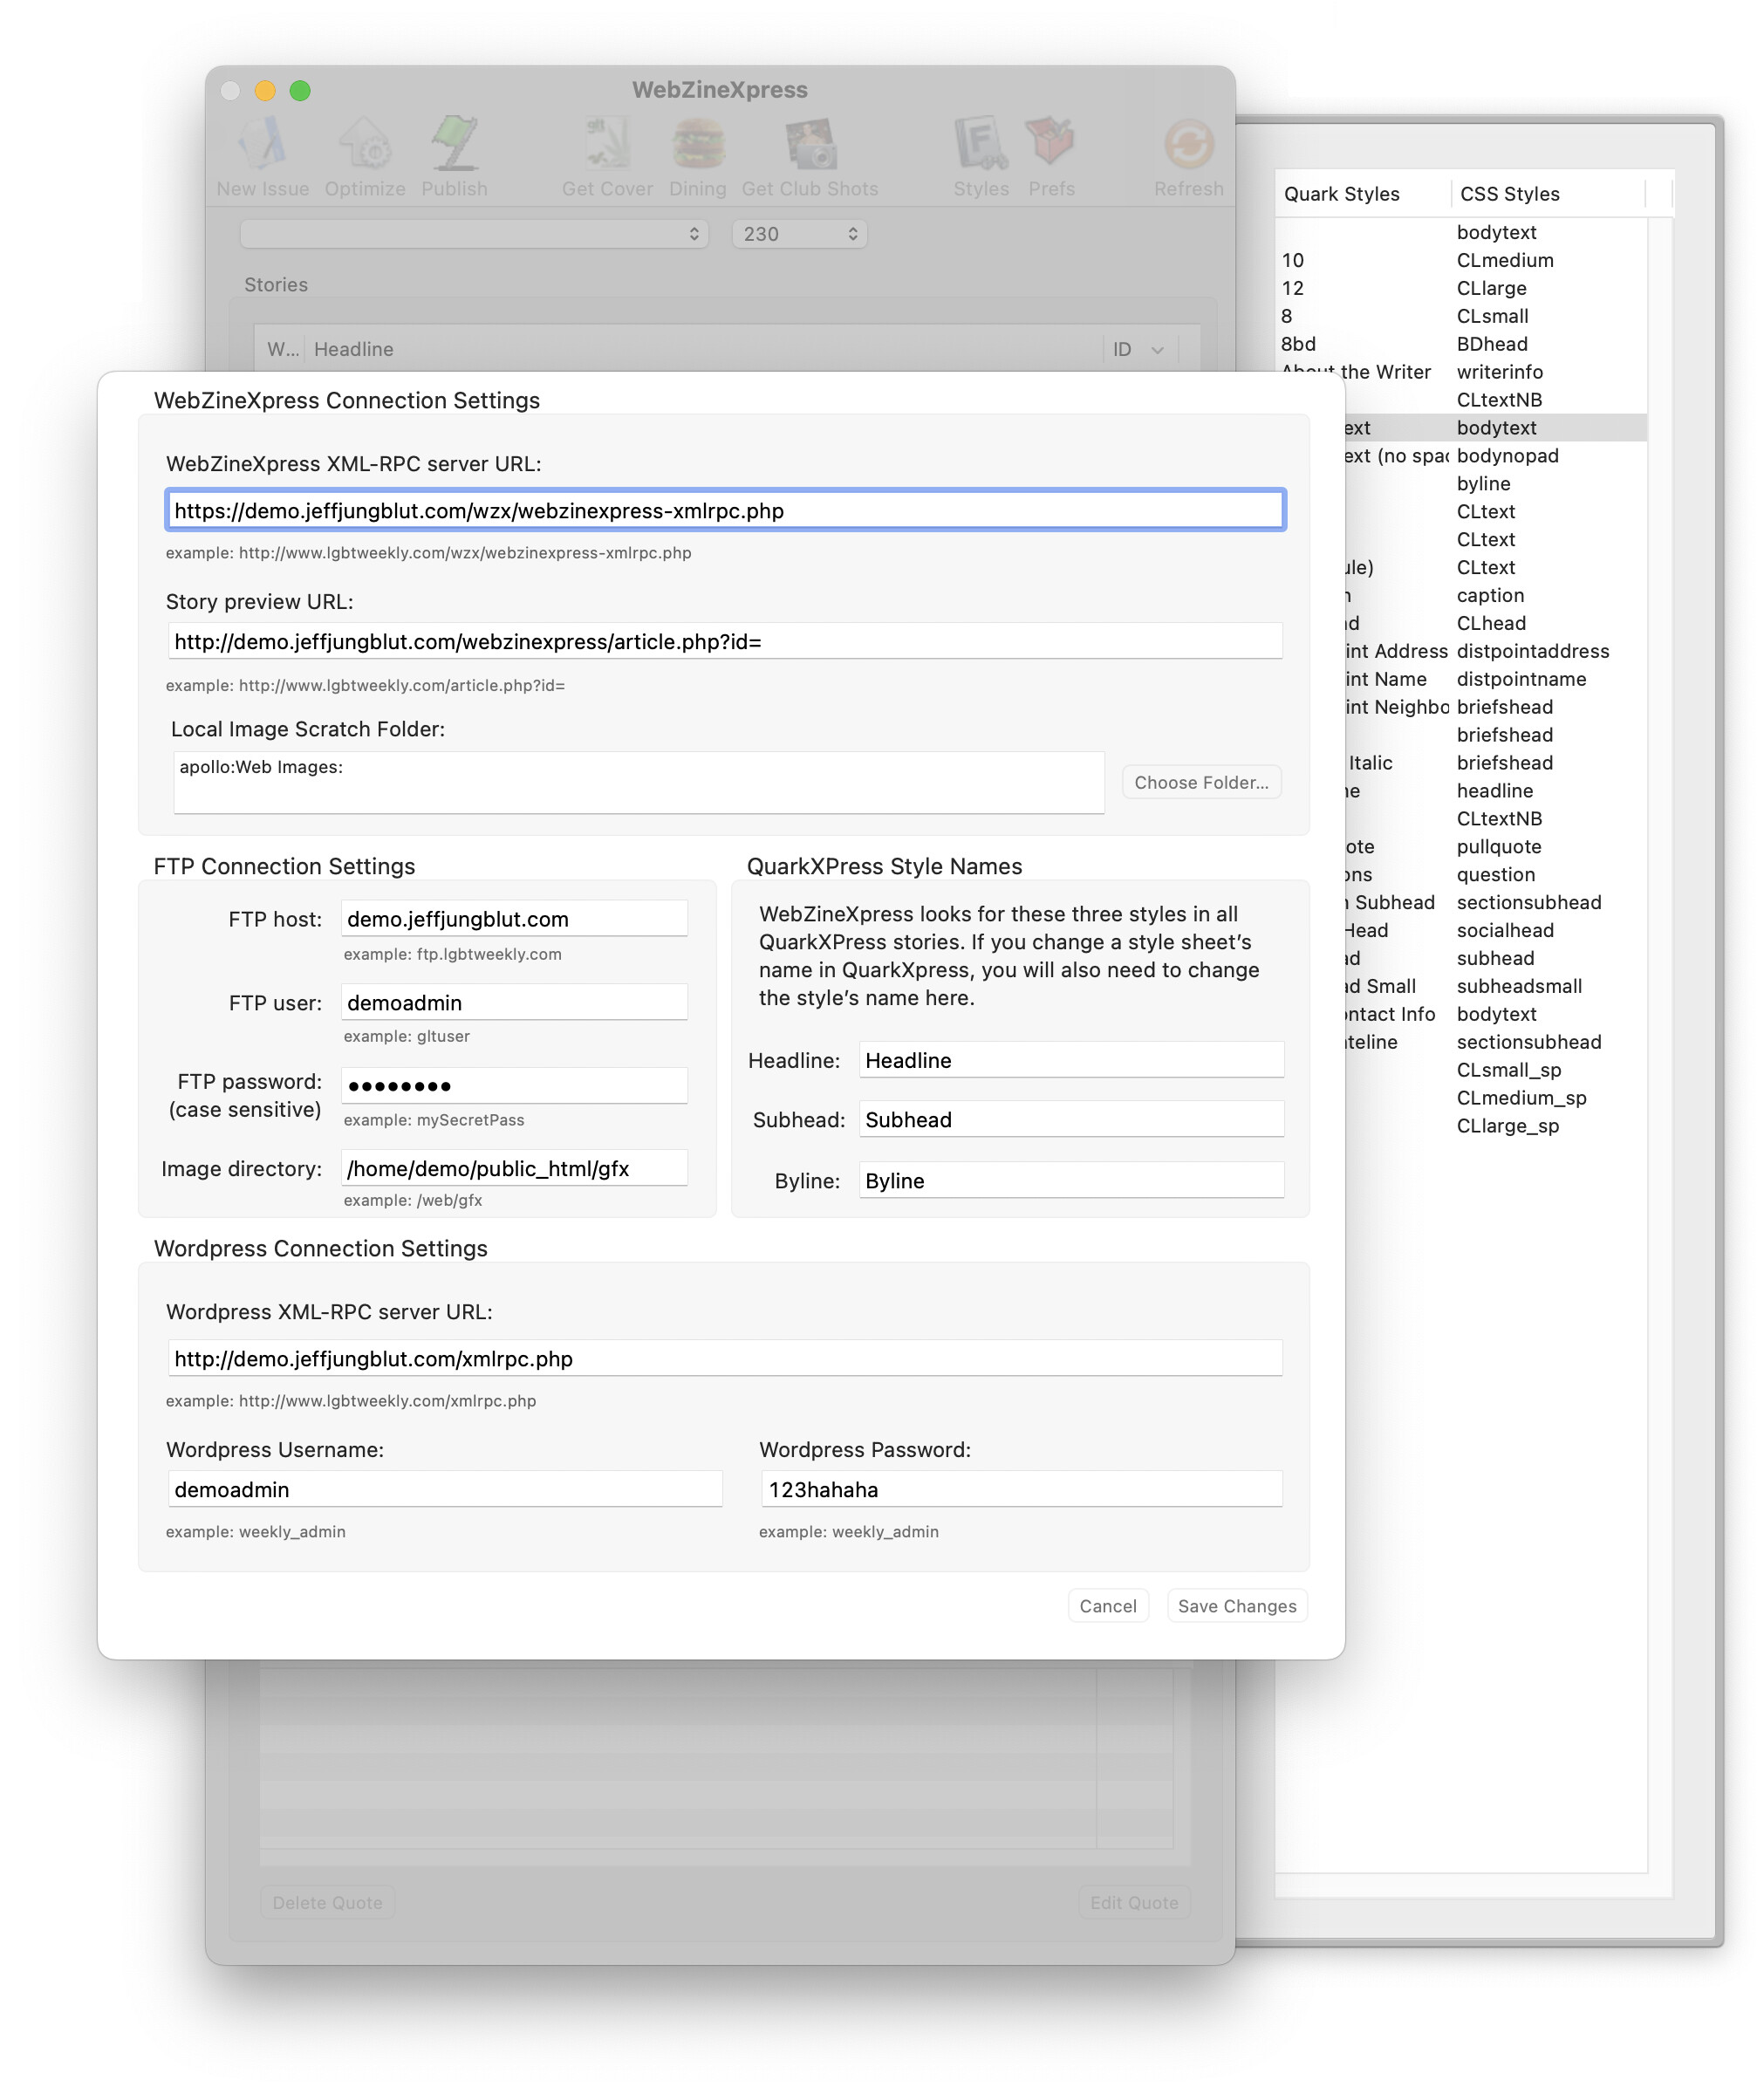Image resolution: width=1764 pixels, height=2094 pixels.
Task: Click the Headline style name field
Action: (x=1071, y=1061)
